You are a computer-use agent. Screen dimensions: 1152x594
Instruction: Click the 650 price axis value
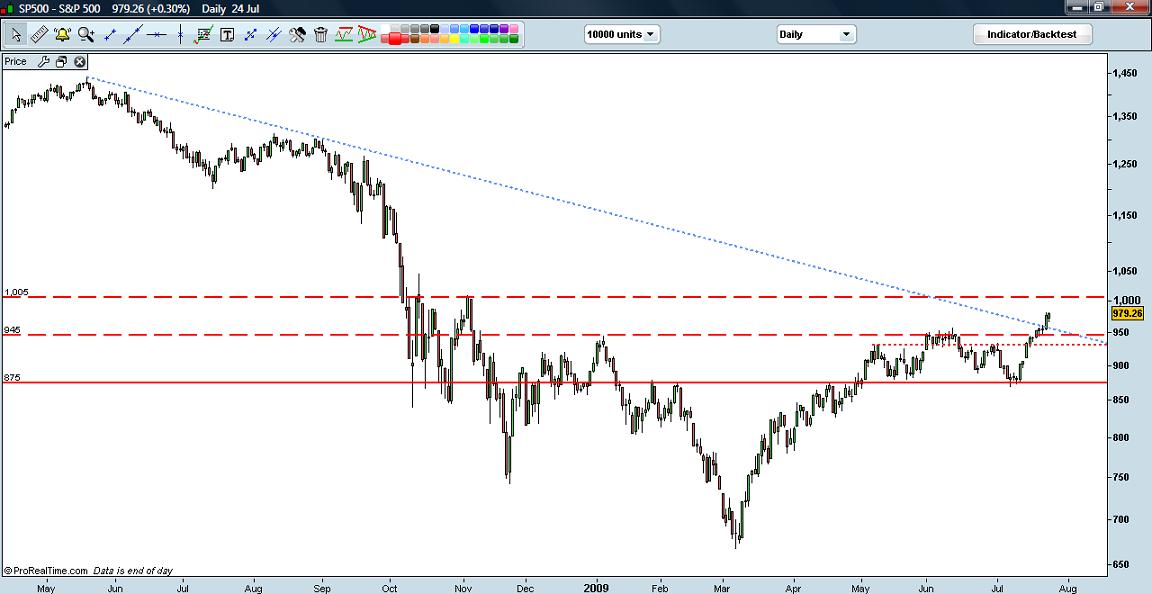pyautogui.click(x=1119, y=565)
